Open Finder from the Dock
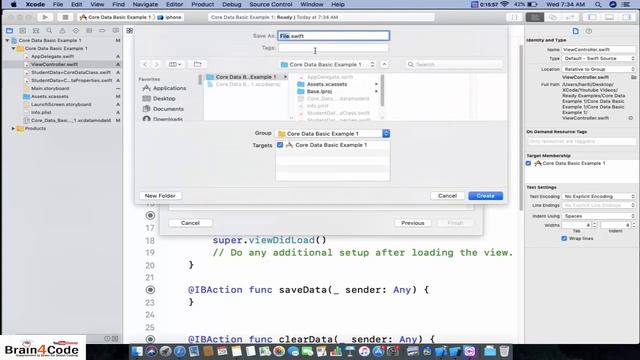This screenshot has width=640, height=360. (137, 351)
